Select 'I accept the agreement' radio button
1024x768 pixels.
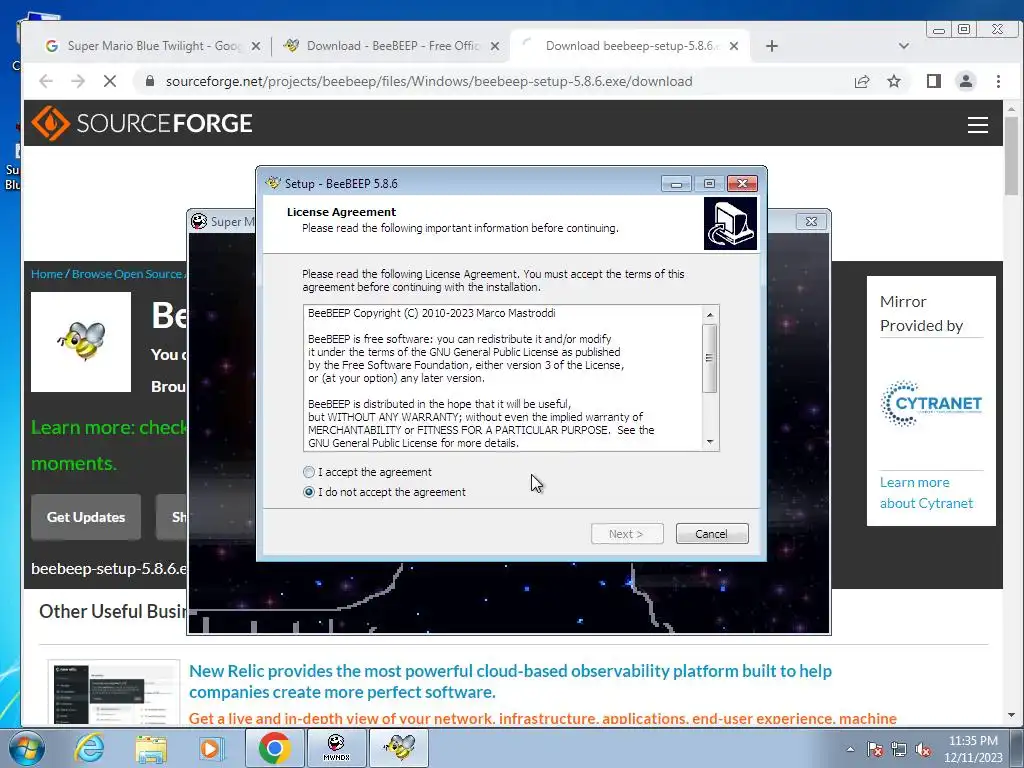[x=309, y=472]
